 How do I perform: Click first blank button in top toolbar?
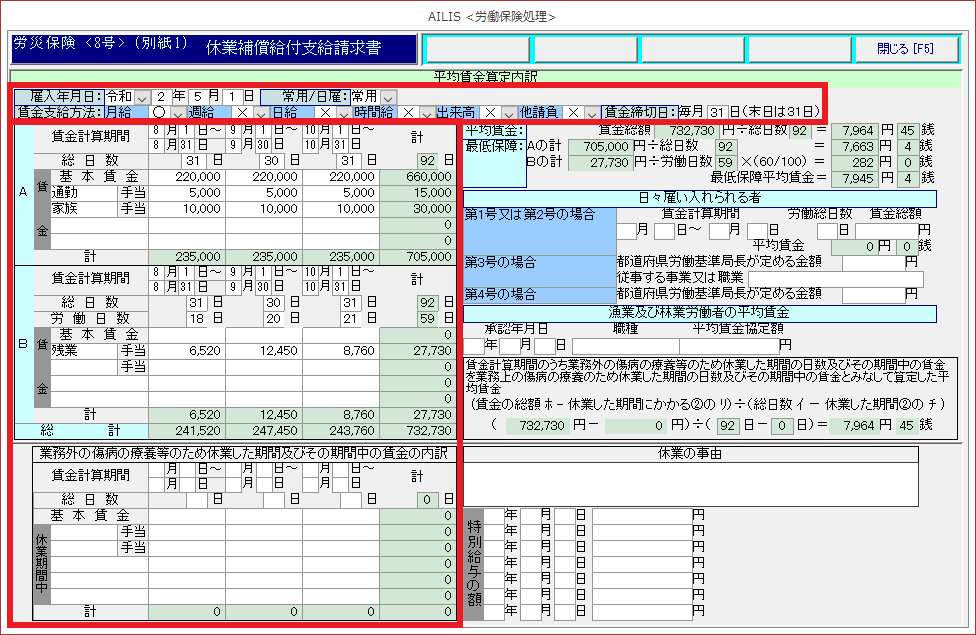(x=477, y=48)
